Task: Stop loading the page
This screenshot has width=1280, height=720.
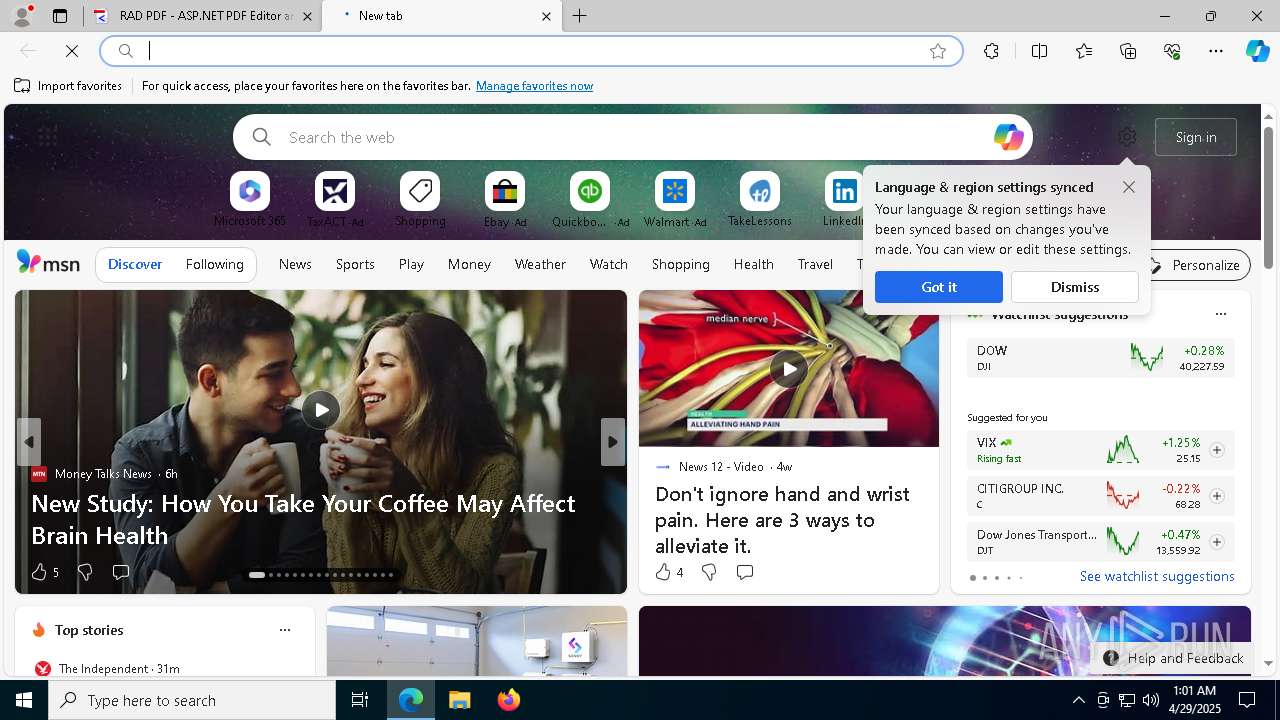Action: [x=72, y=51]
